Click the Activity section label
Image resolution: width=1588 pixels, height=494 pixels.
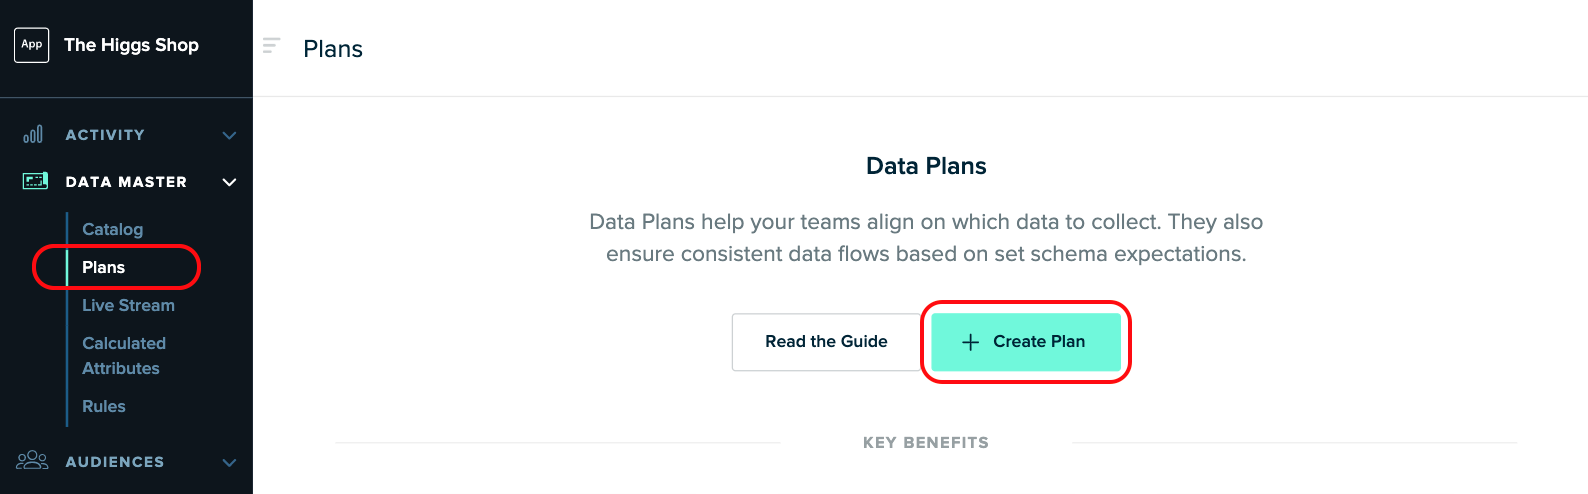click(105, 135)
